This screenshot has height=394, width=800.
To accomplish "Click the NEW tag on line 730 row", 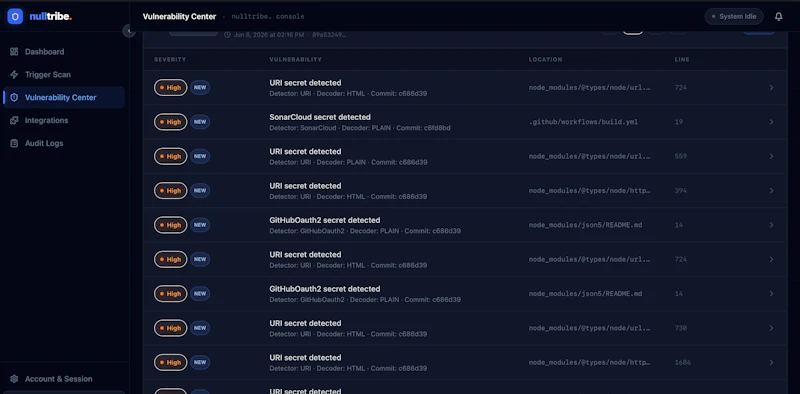I will (200, 328).
